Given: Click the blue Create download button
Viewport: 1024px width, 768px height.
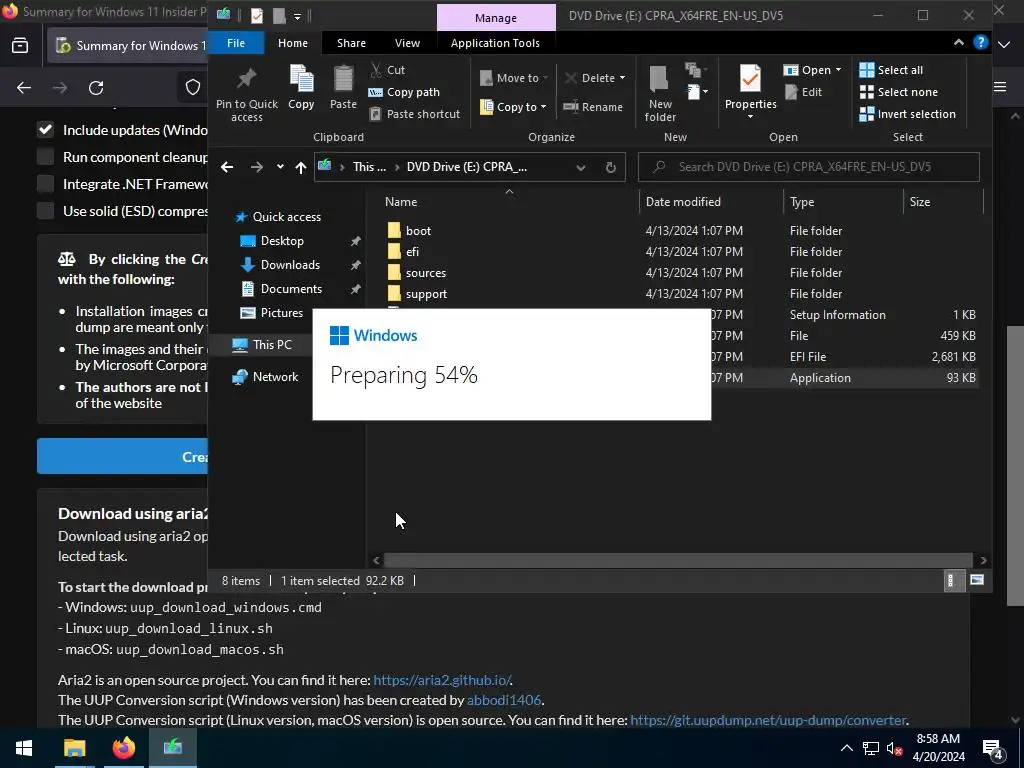Looking at the screenshot, I should 123,456.
